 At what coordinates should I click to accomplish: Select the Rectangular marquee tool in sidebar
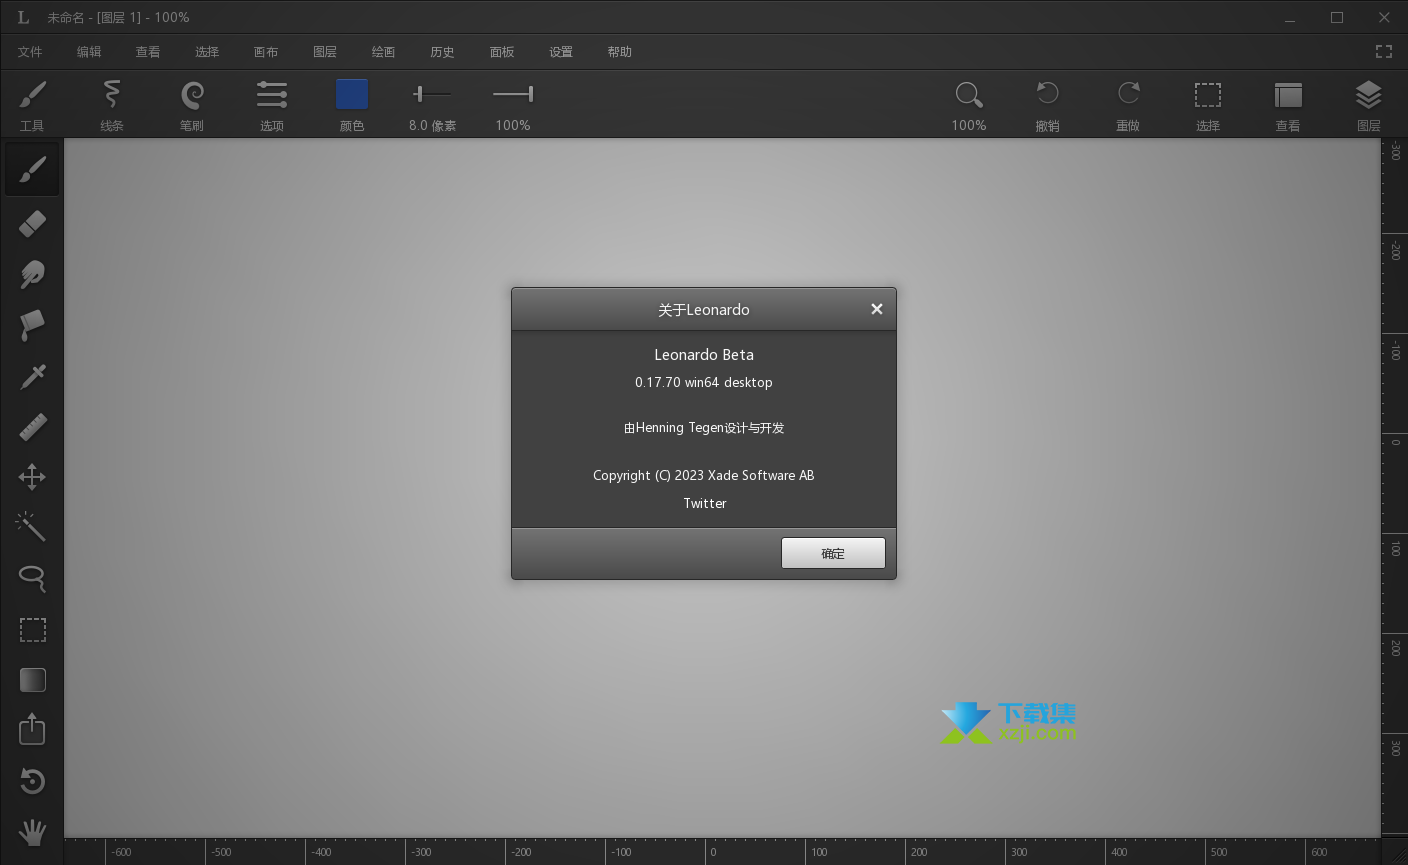coord(32,629)
